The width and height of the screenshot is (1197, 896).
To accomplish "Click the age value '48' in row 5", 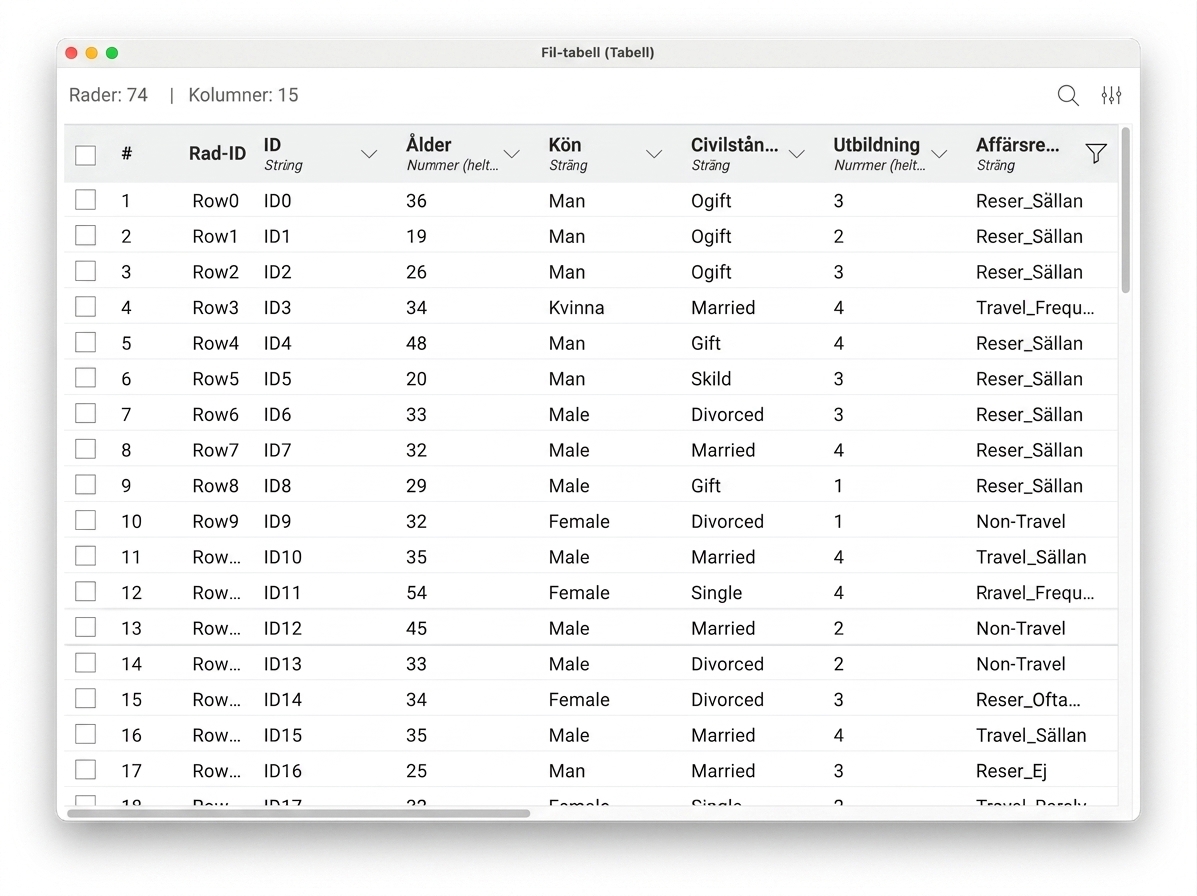I will click(x=416, y=343).
